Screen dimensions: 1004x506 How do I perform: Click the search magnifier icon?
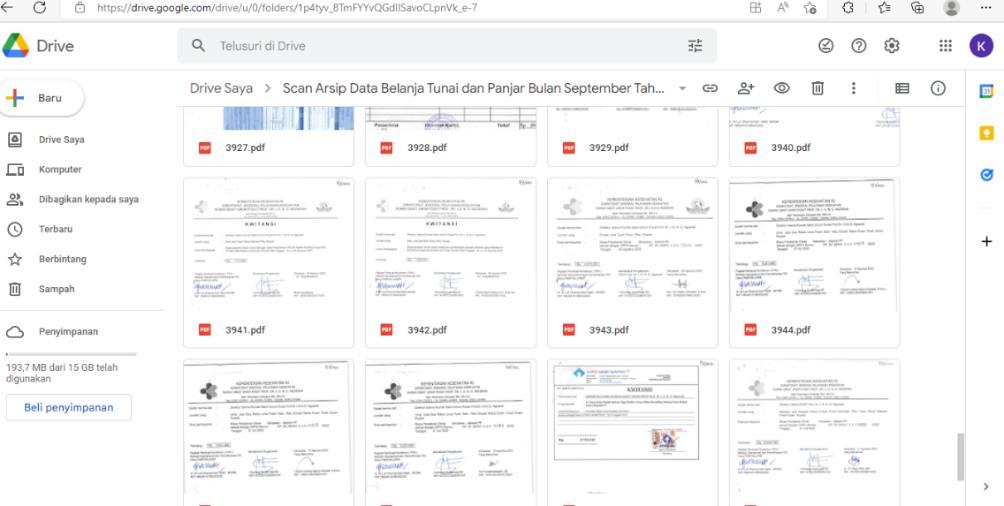click(198, 45)
